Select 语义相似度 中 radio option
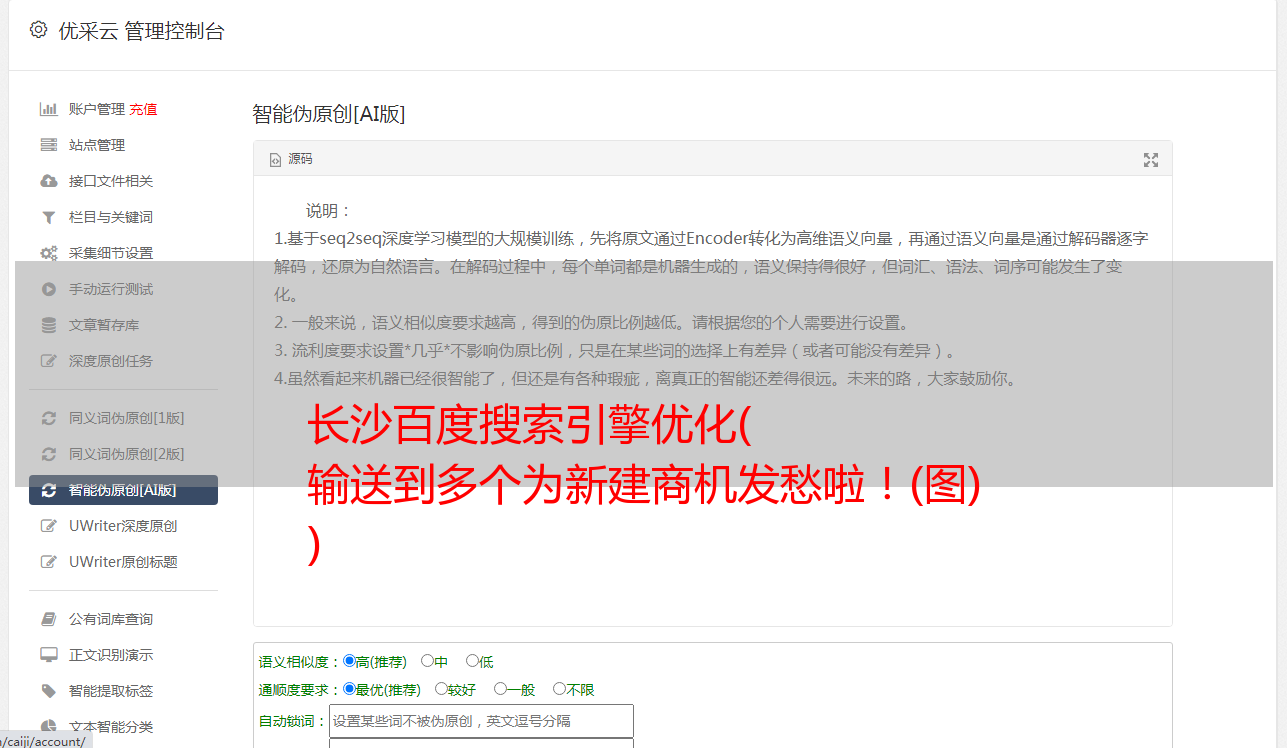This screenshot has width=1287, height=748. click(427, 661)
